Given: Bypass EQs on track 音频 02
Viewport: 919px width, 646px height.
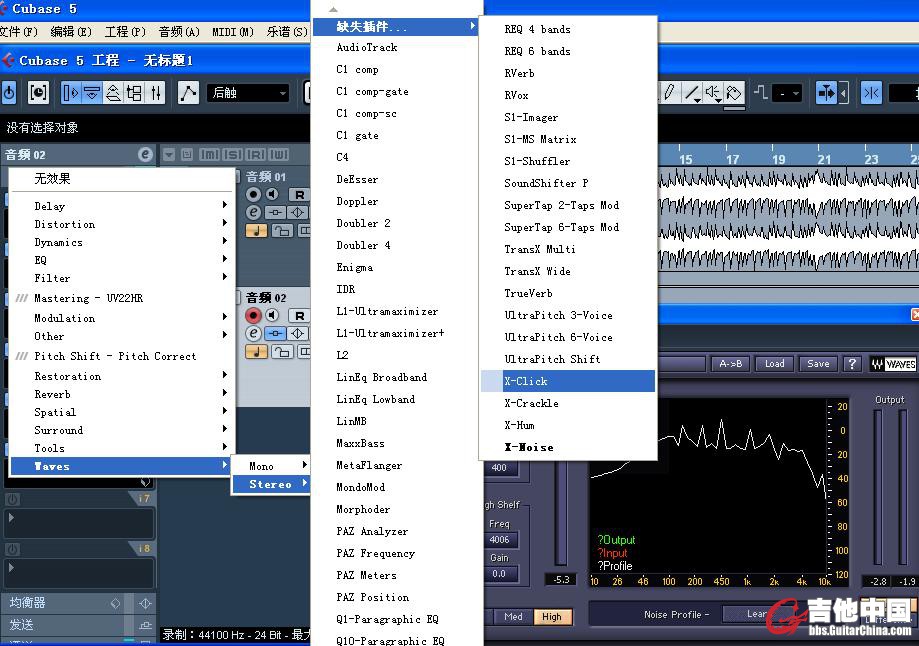Looking at the screenshot, I should point(297,334).
